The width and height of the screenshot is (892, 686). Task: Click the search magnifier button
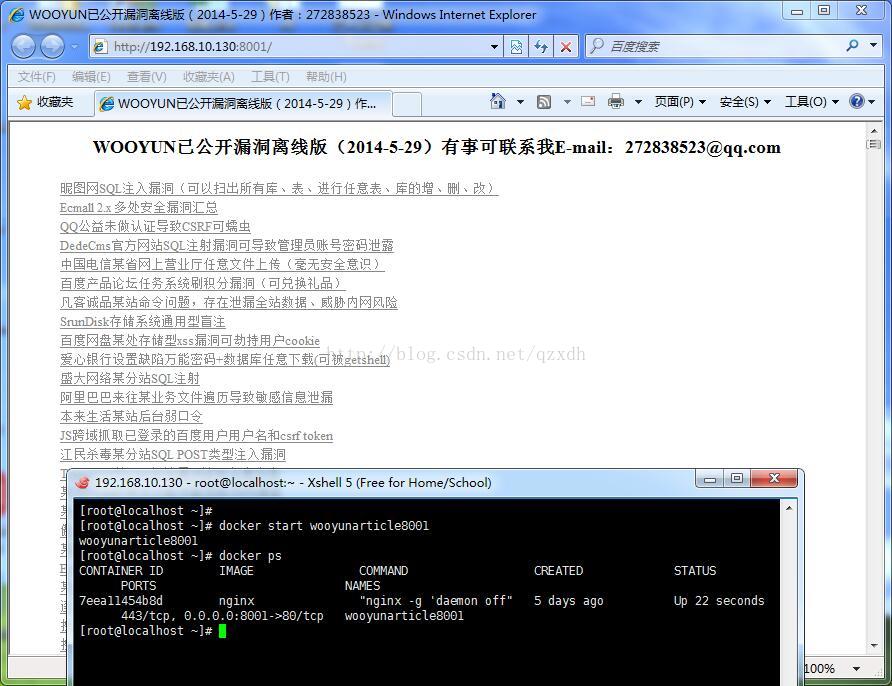[x=852, y=46]
